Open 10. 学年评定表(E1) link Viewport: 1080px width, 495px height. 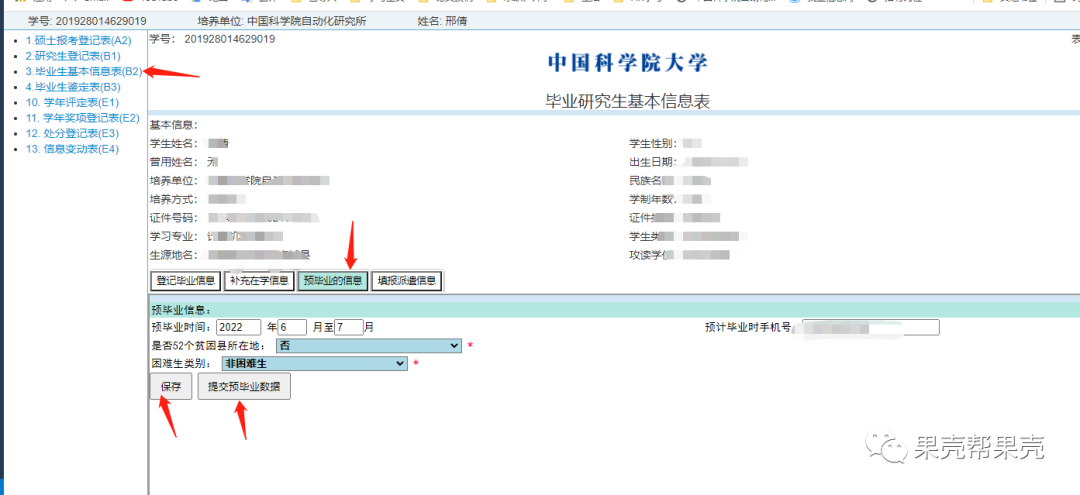click(x=72, y=103)
